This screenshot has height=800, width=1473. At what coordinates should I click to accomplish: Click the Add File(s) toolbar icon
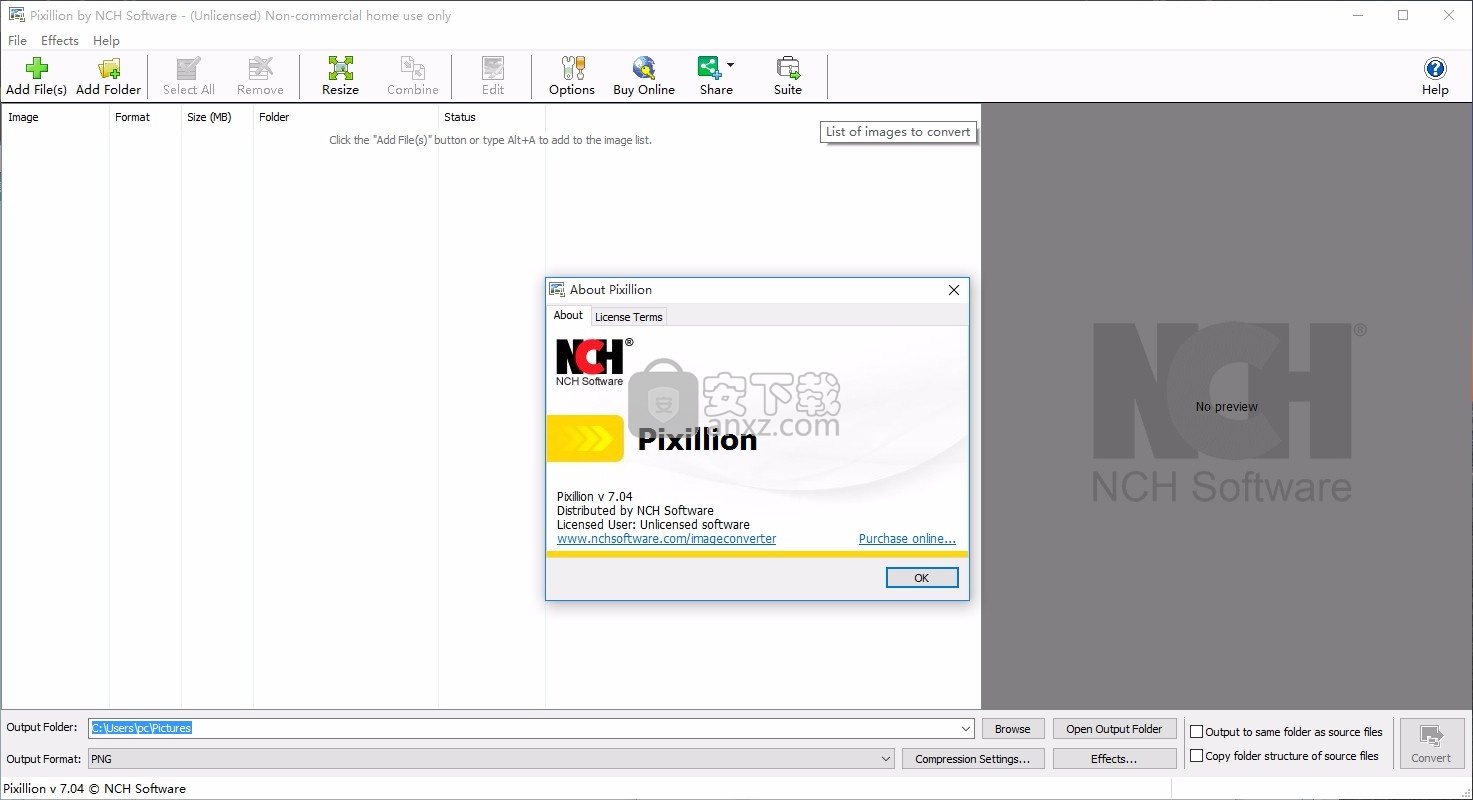pos(37,76)
